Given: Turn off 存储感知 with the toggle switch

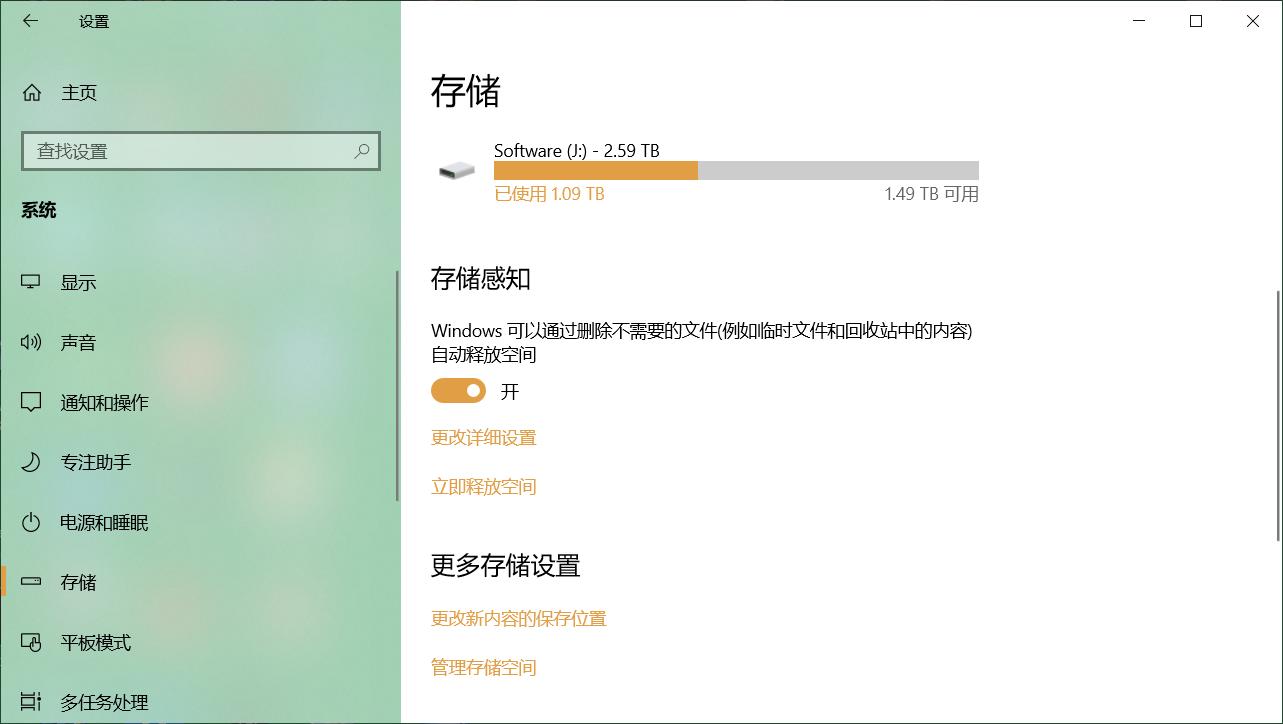Looking at the screenshot, I should click(x=458, y=390).
